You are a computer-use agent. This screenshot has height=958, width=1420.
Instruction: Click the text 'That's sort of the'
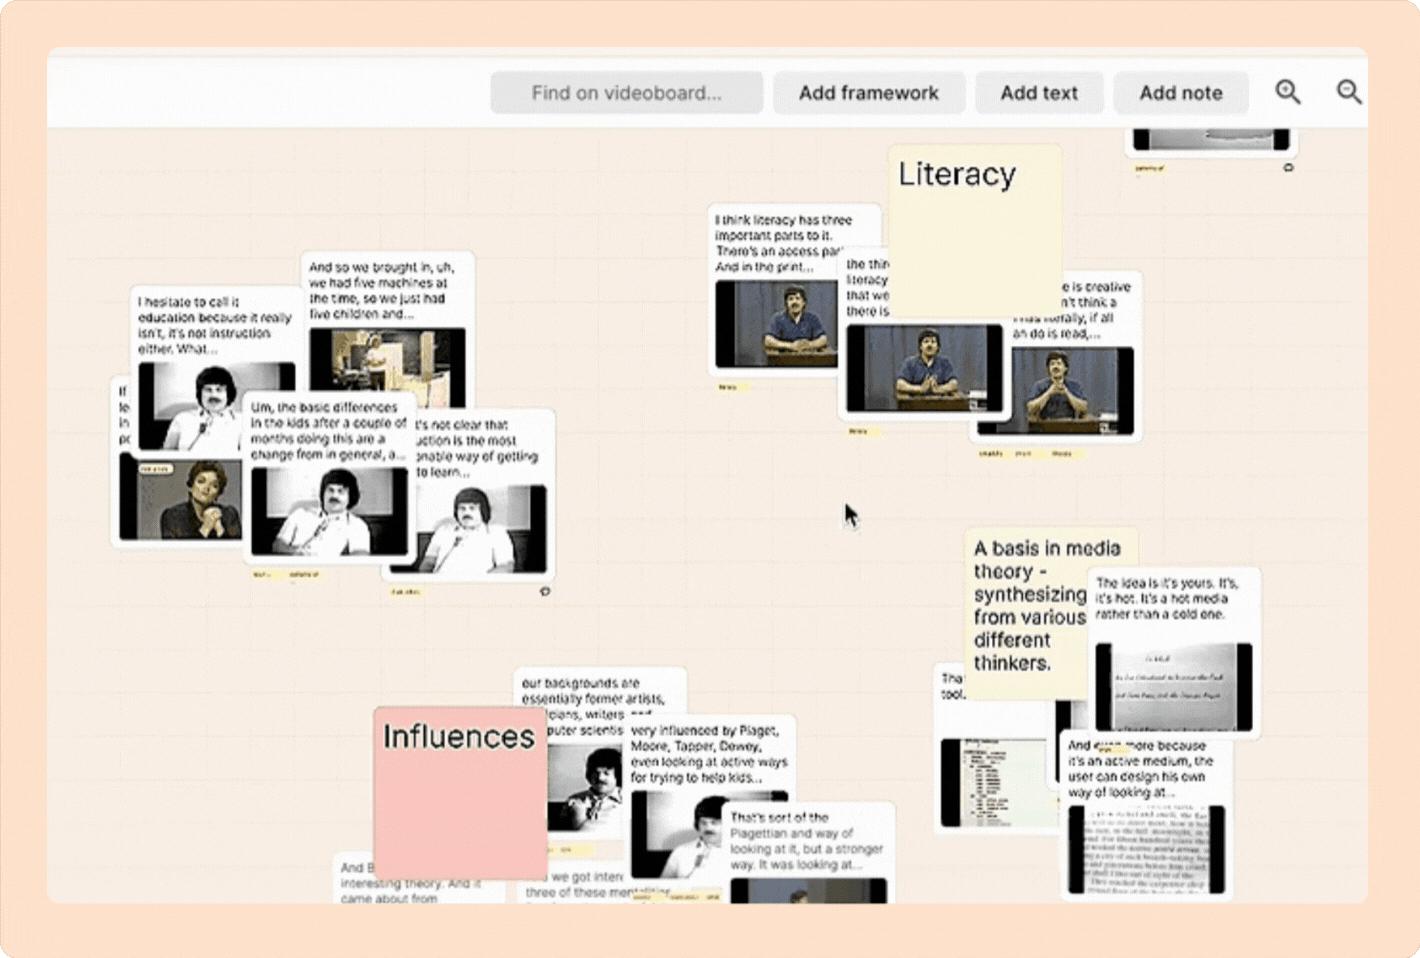779,817
